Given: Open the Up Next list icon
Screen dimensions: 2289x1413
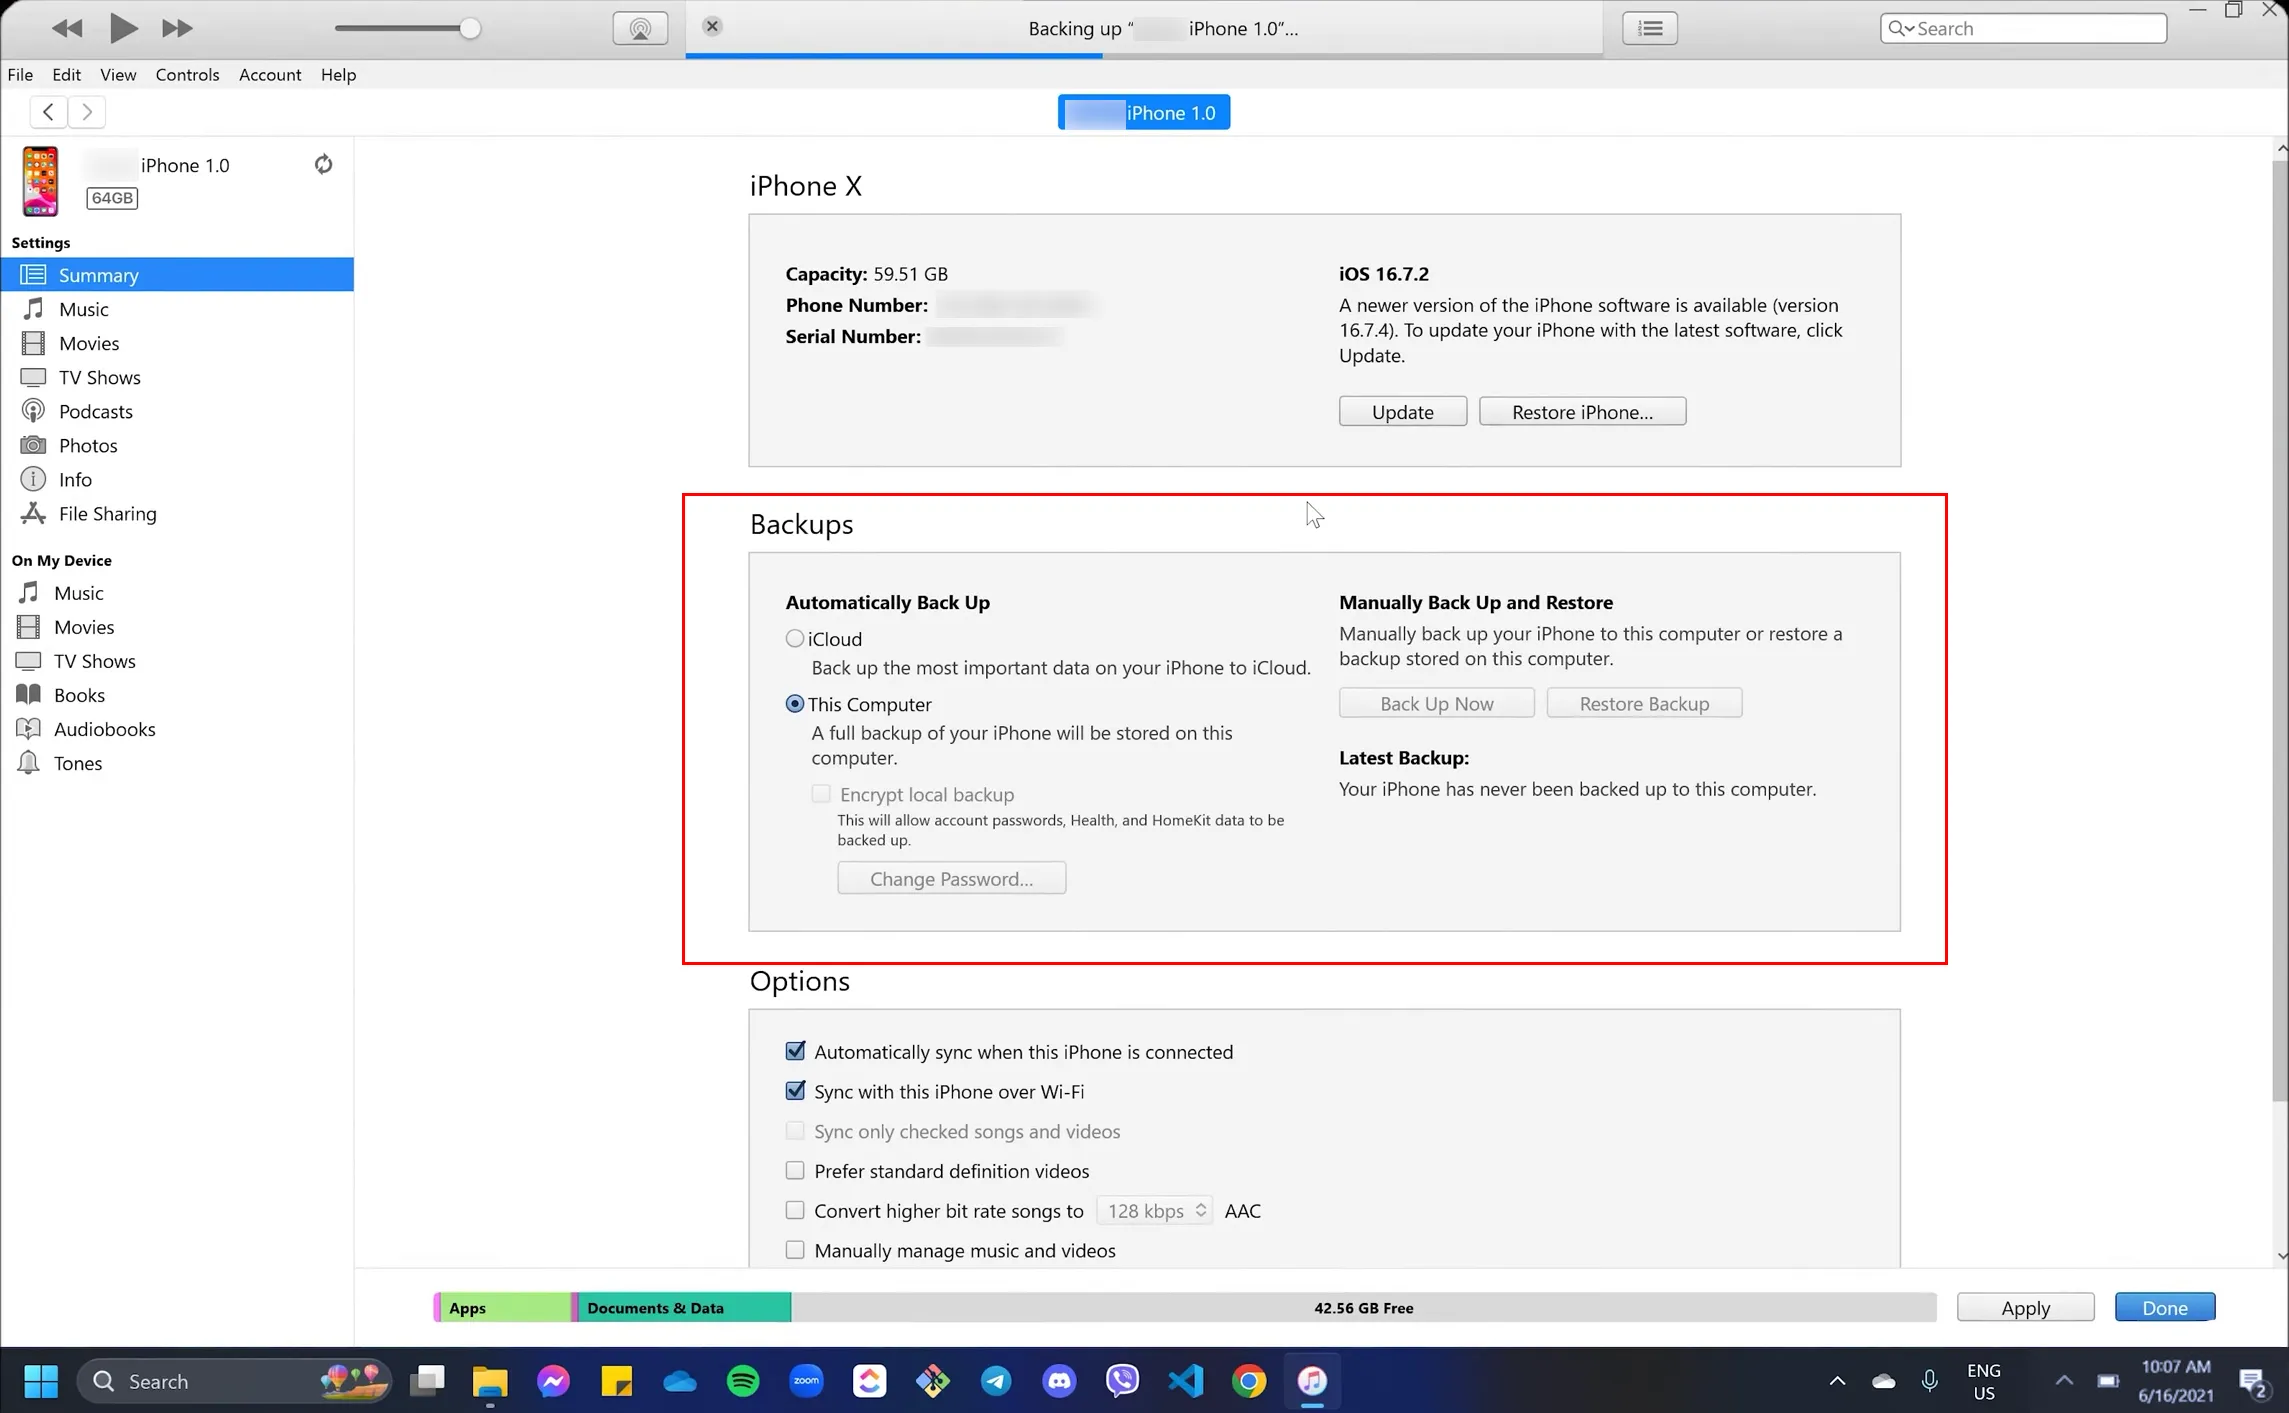Looking at the screenshot, I should point(1650,28).
